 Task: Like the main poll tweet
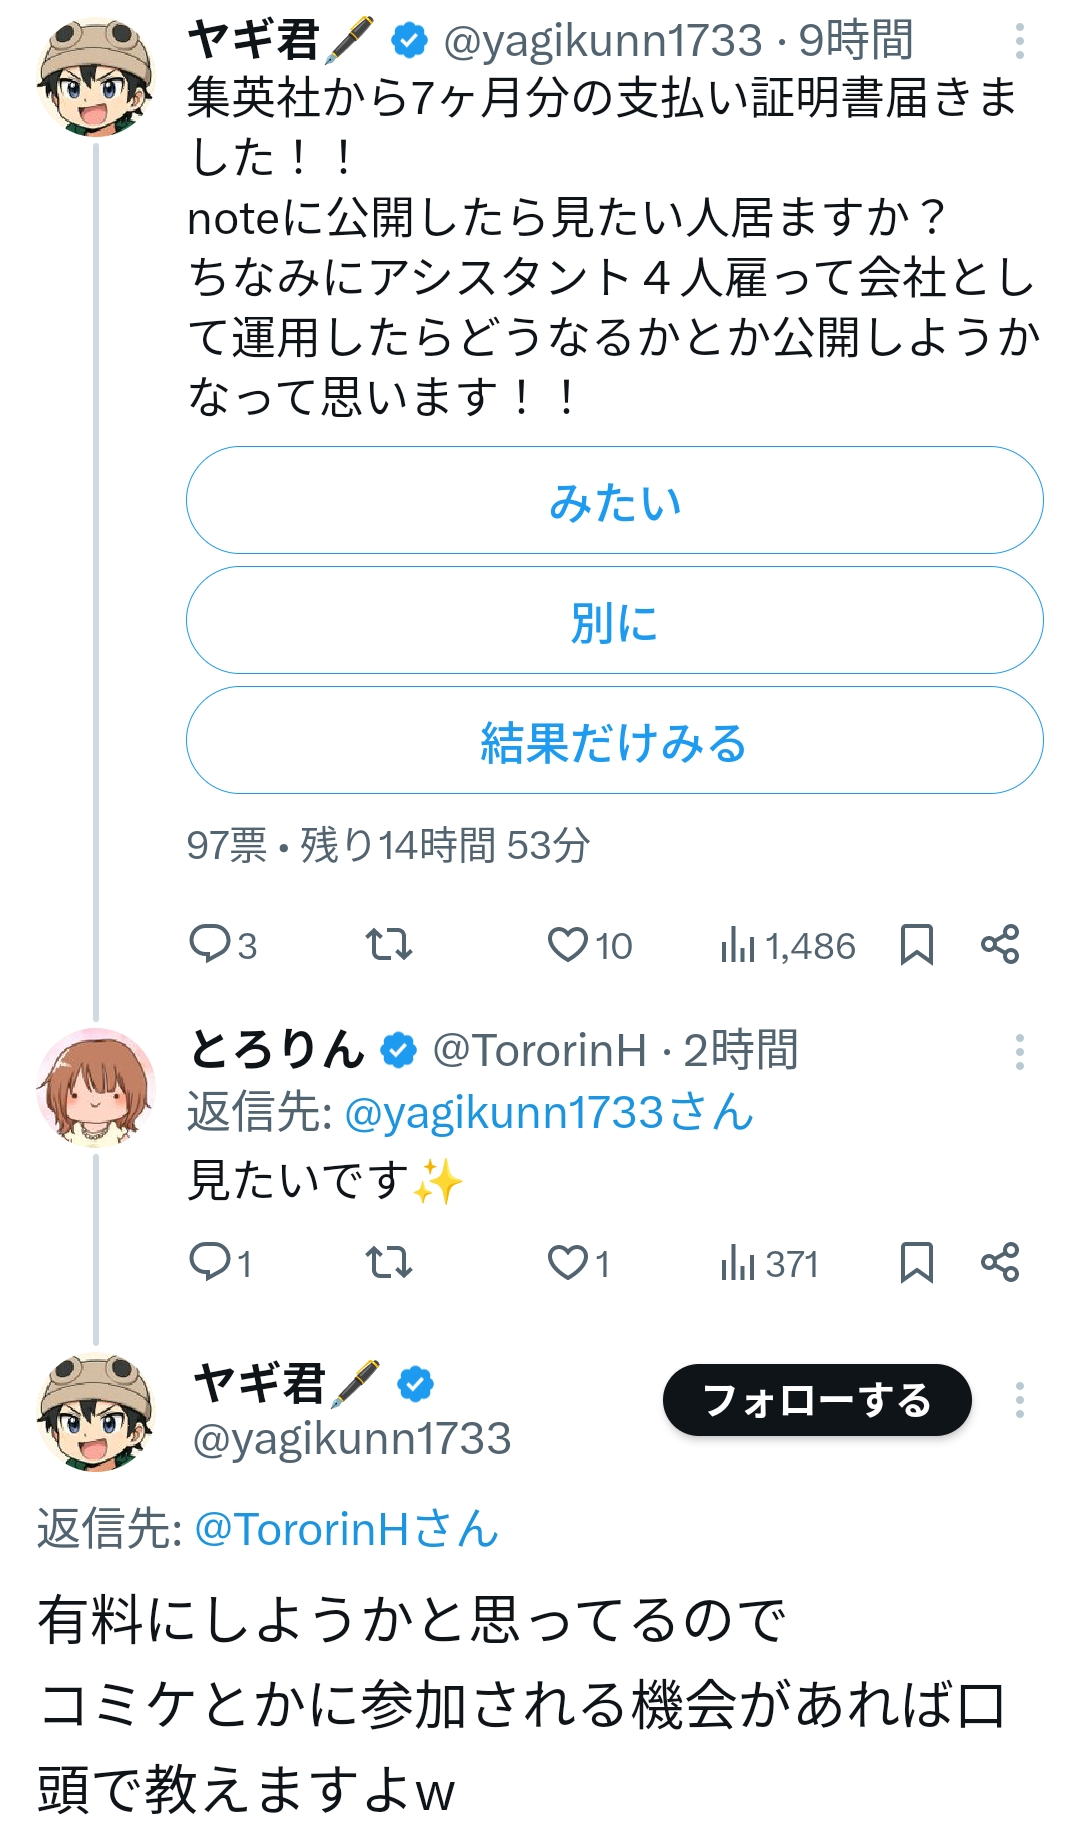click(x=568, y=944)
